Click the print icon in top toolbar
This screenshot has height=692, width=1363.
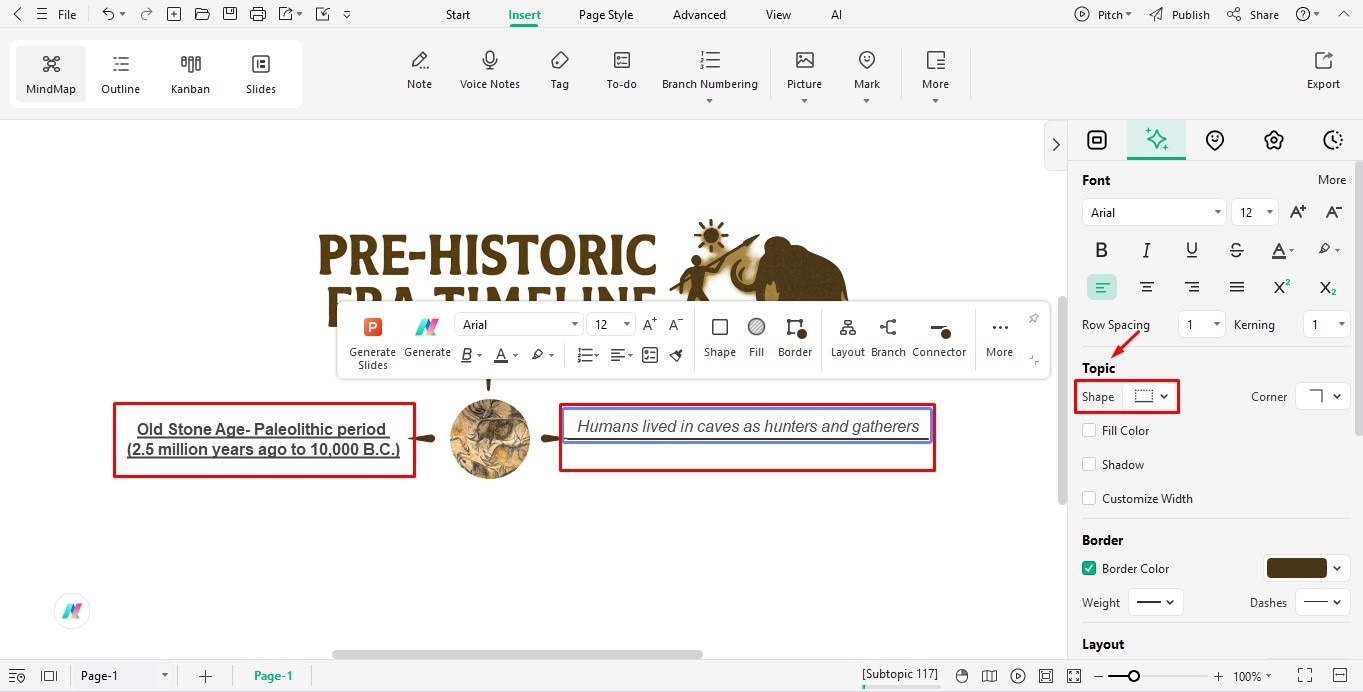258,15
